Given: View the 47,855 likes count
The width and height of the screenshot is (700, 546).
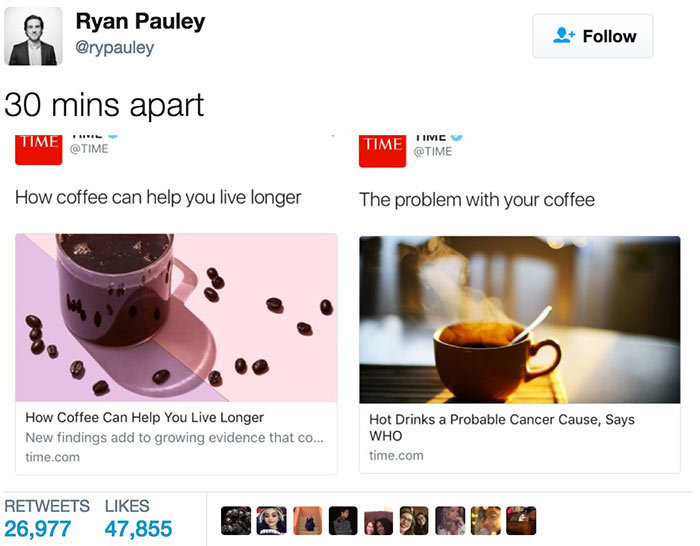Looking at the screenshot, I should [138, 529].
